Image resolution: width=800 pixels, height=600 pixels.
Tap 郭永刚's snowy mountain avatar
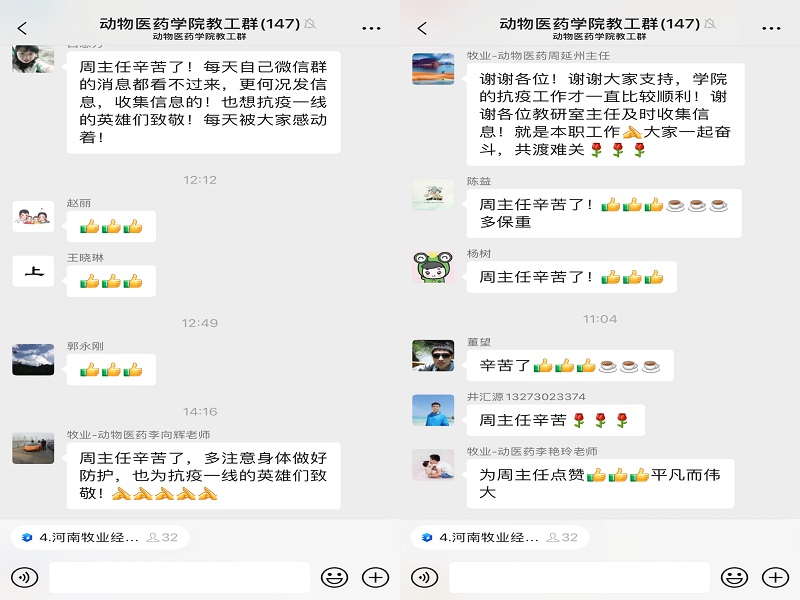[33, 360]
